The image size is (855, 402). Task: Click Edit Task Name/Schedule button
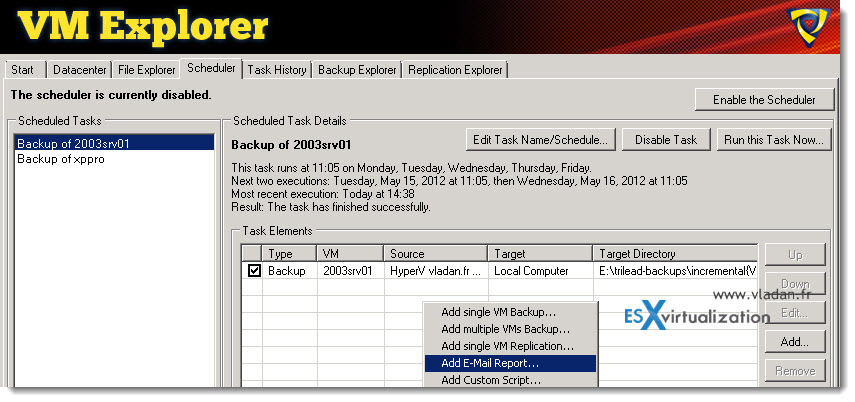click(x=540, y=140)
